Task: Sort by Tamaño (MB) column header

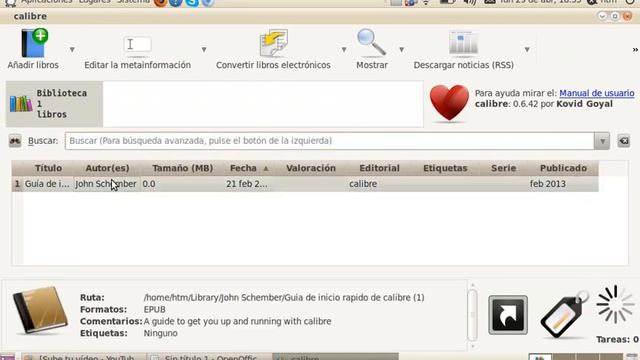Action: (182, 168)
